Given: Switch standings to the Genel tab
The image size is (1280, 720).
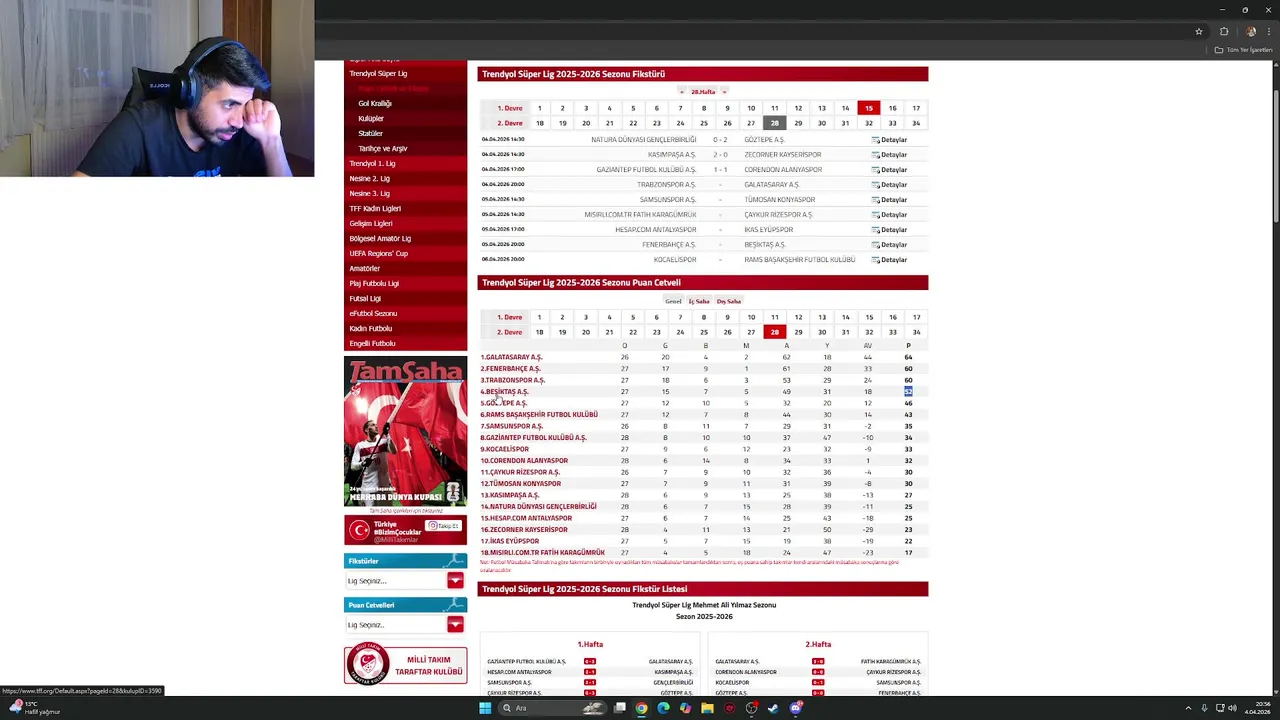Looking at the screenshot, I should (x=673, y=301).
